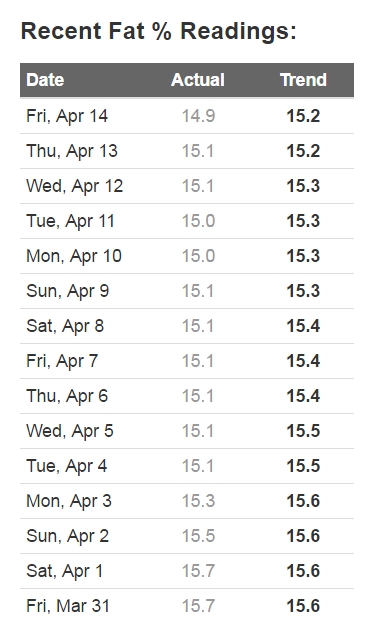Click trend value for Wed, Apr 12
367x631 pixels.
pos(303,186)
